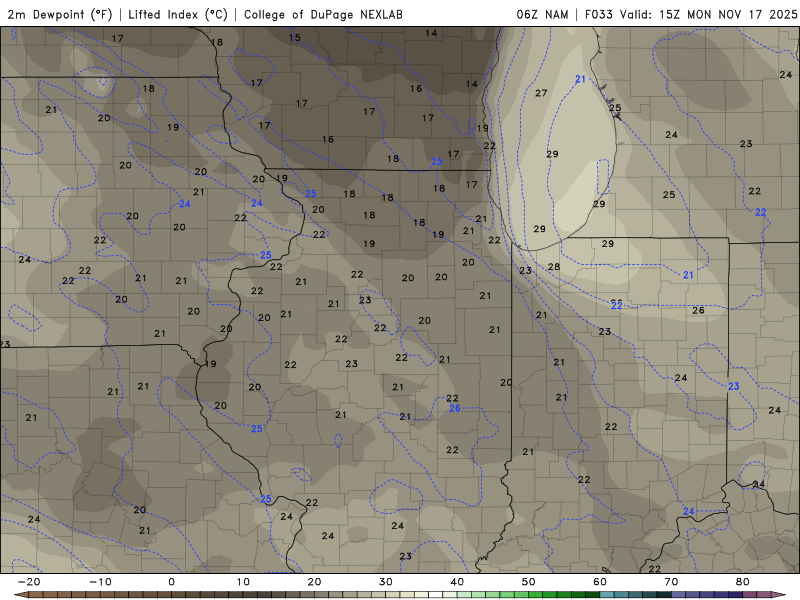Click the blue lifted index label 23
800x600 pixels.
(734, 386)
